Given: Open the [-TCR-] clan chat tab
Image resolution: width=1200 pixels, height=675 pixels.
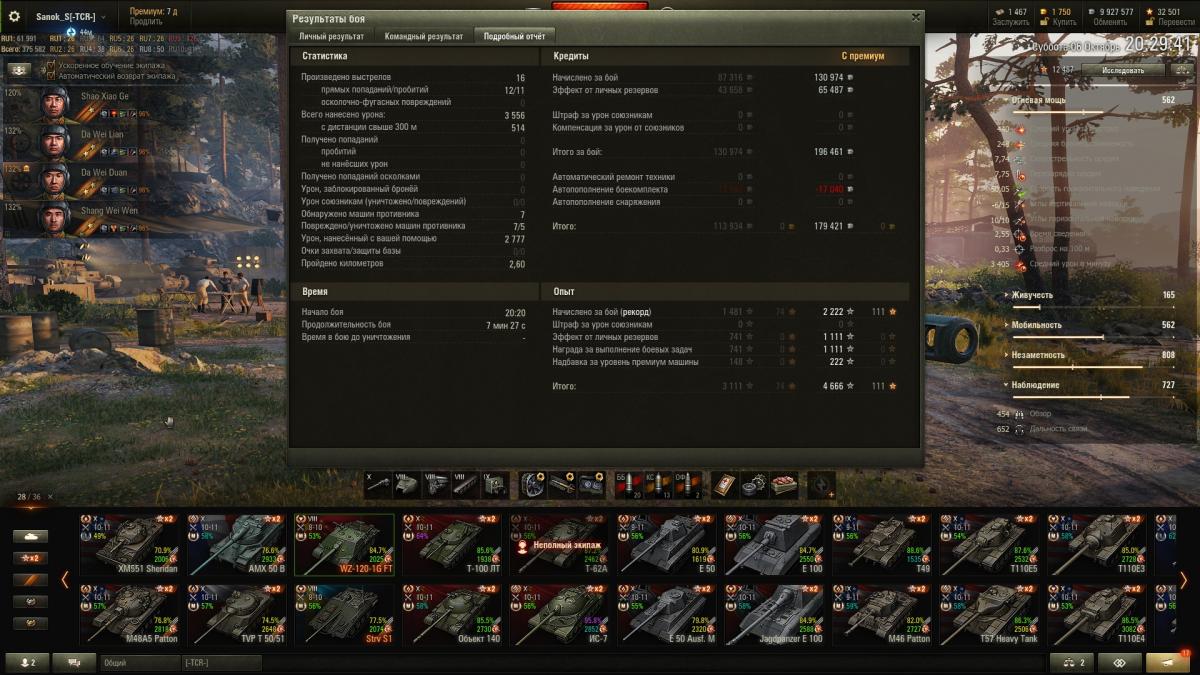Looking at the screenshot, I should click(x=222, y=662).
